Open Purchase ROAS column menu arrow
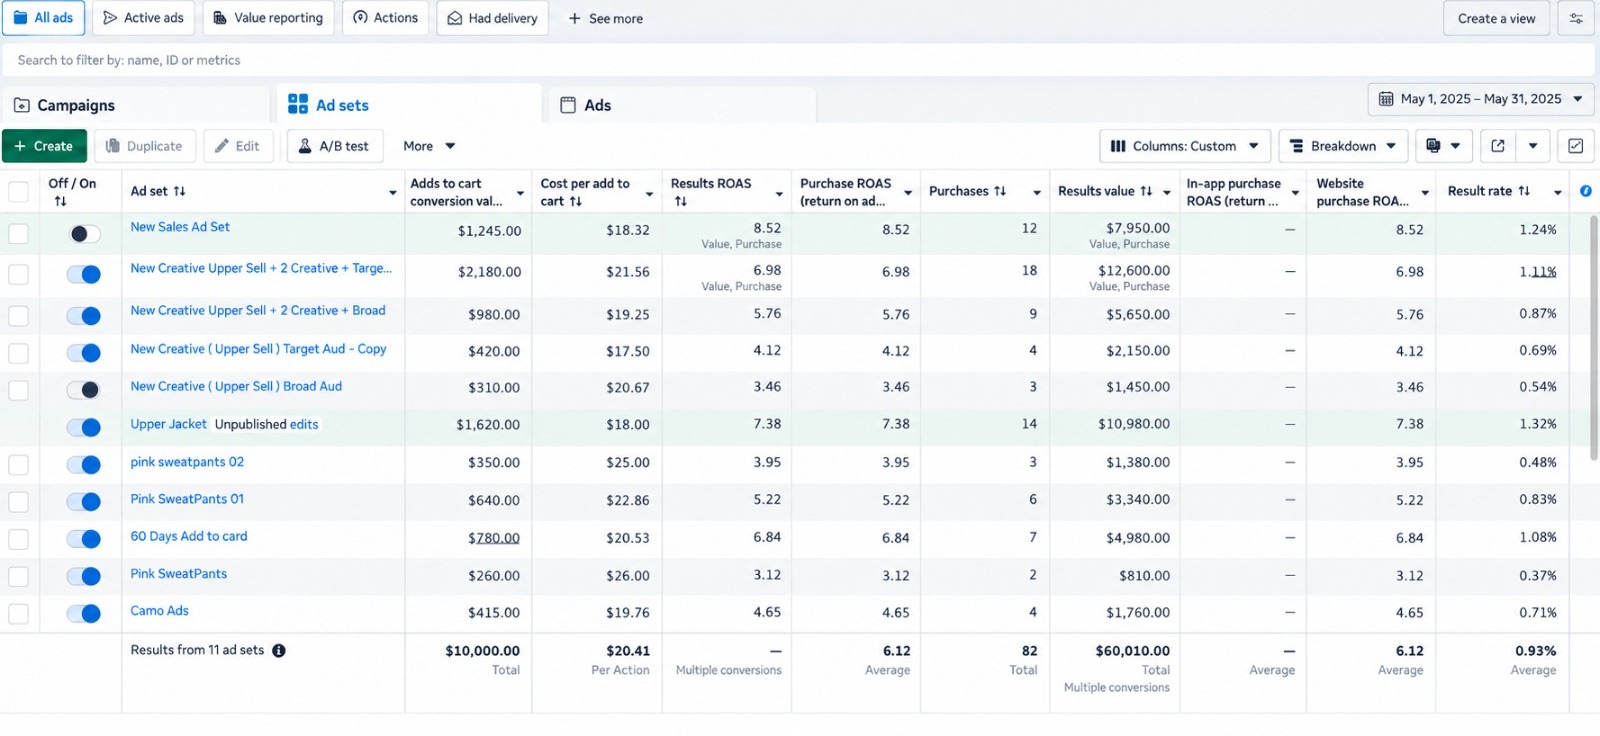This screenshot has width=1600, height=736. [908, 193]
